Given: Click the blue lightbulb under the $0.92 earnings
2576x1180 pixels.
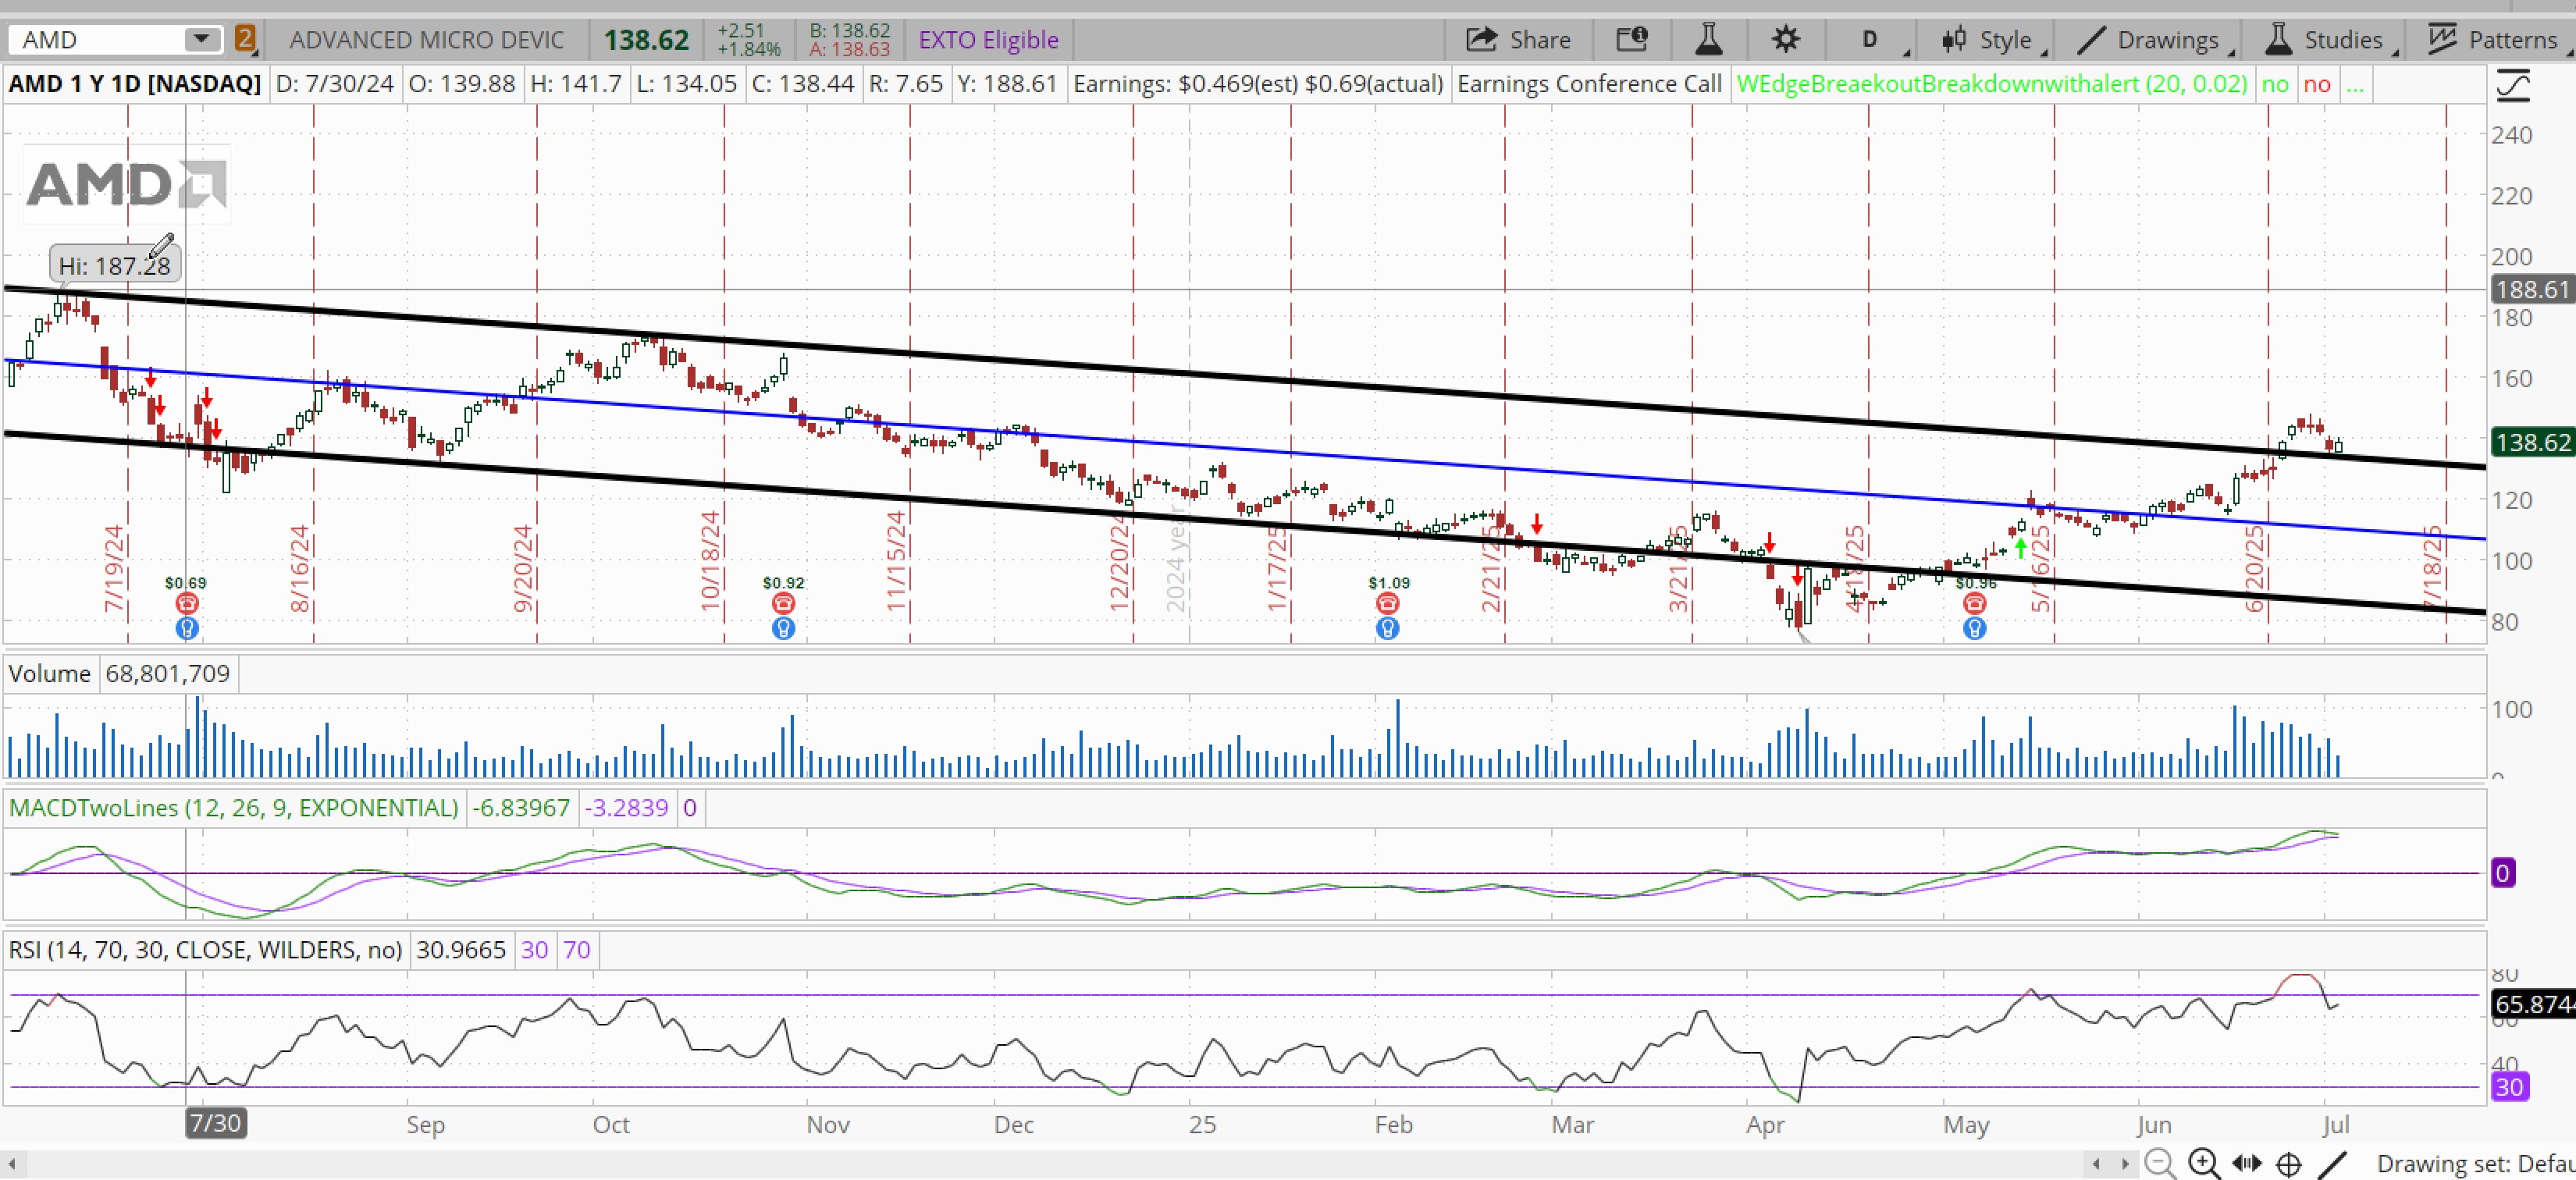Looking at the screenshot, I should (783, 628).
